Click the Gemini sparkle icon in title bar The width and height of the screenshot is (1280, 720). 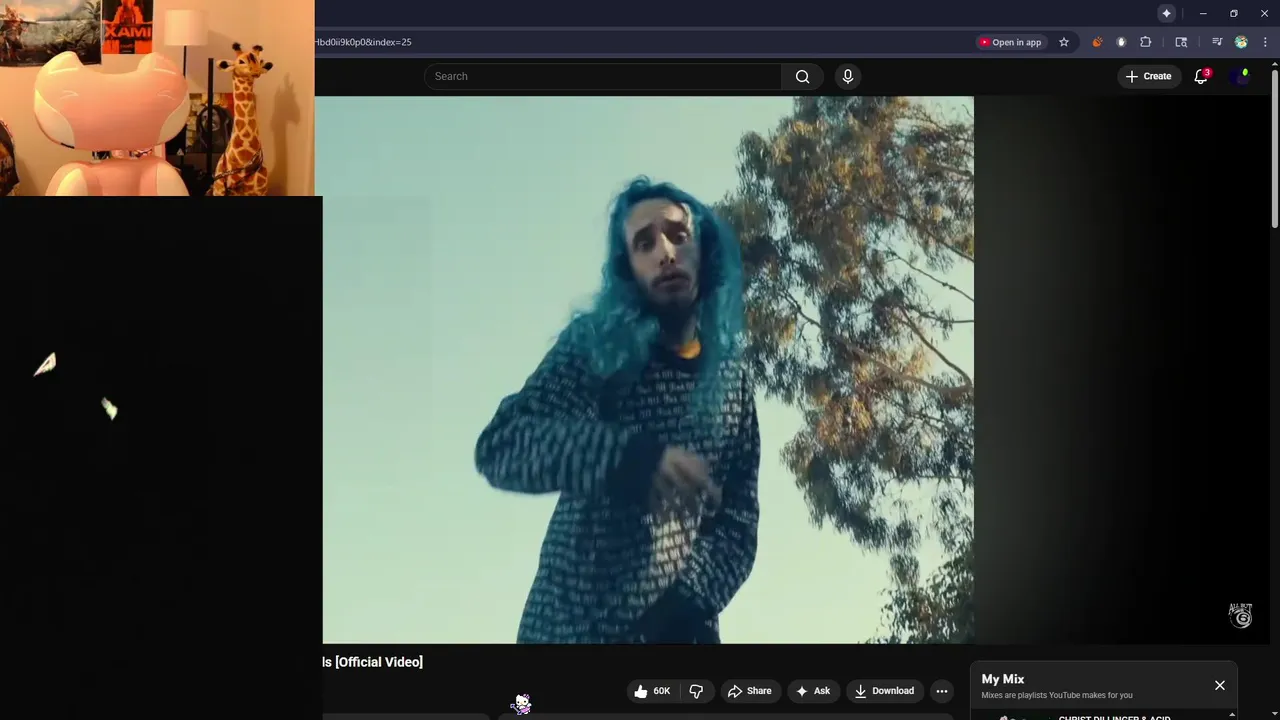[x=1166, y=13]
